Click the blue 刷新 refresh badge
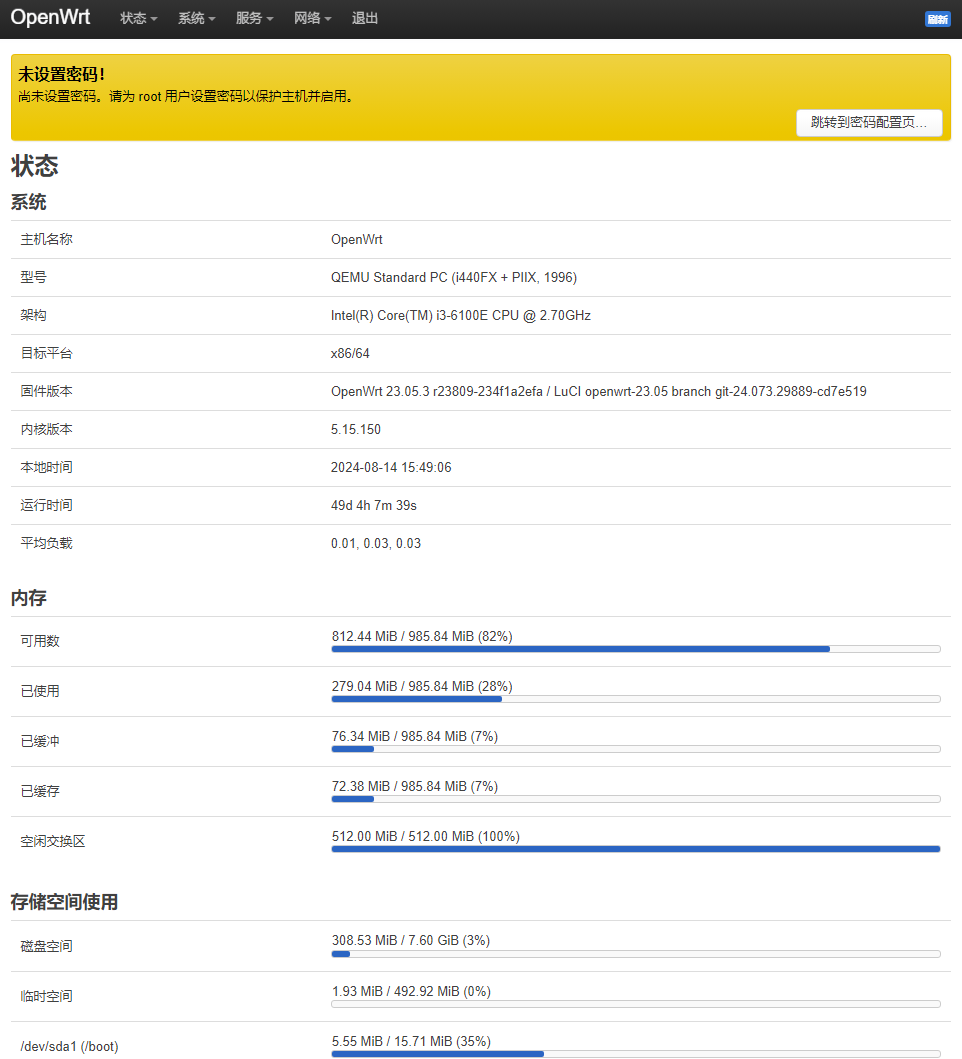This screenshot has height=1059, width=962. click(937, 19)
